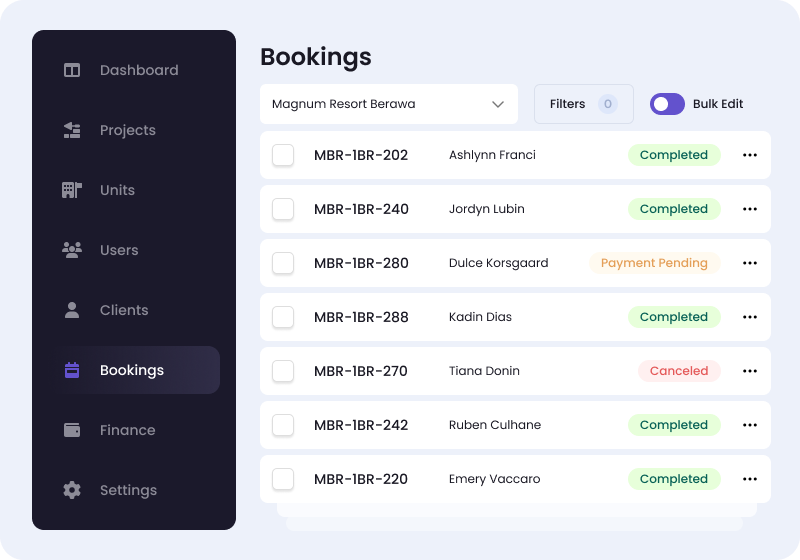Click the Units building icon
Image resolution: width=800 pixels, height=560 pixels.
pos(72,190)
